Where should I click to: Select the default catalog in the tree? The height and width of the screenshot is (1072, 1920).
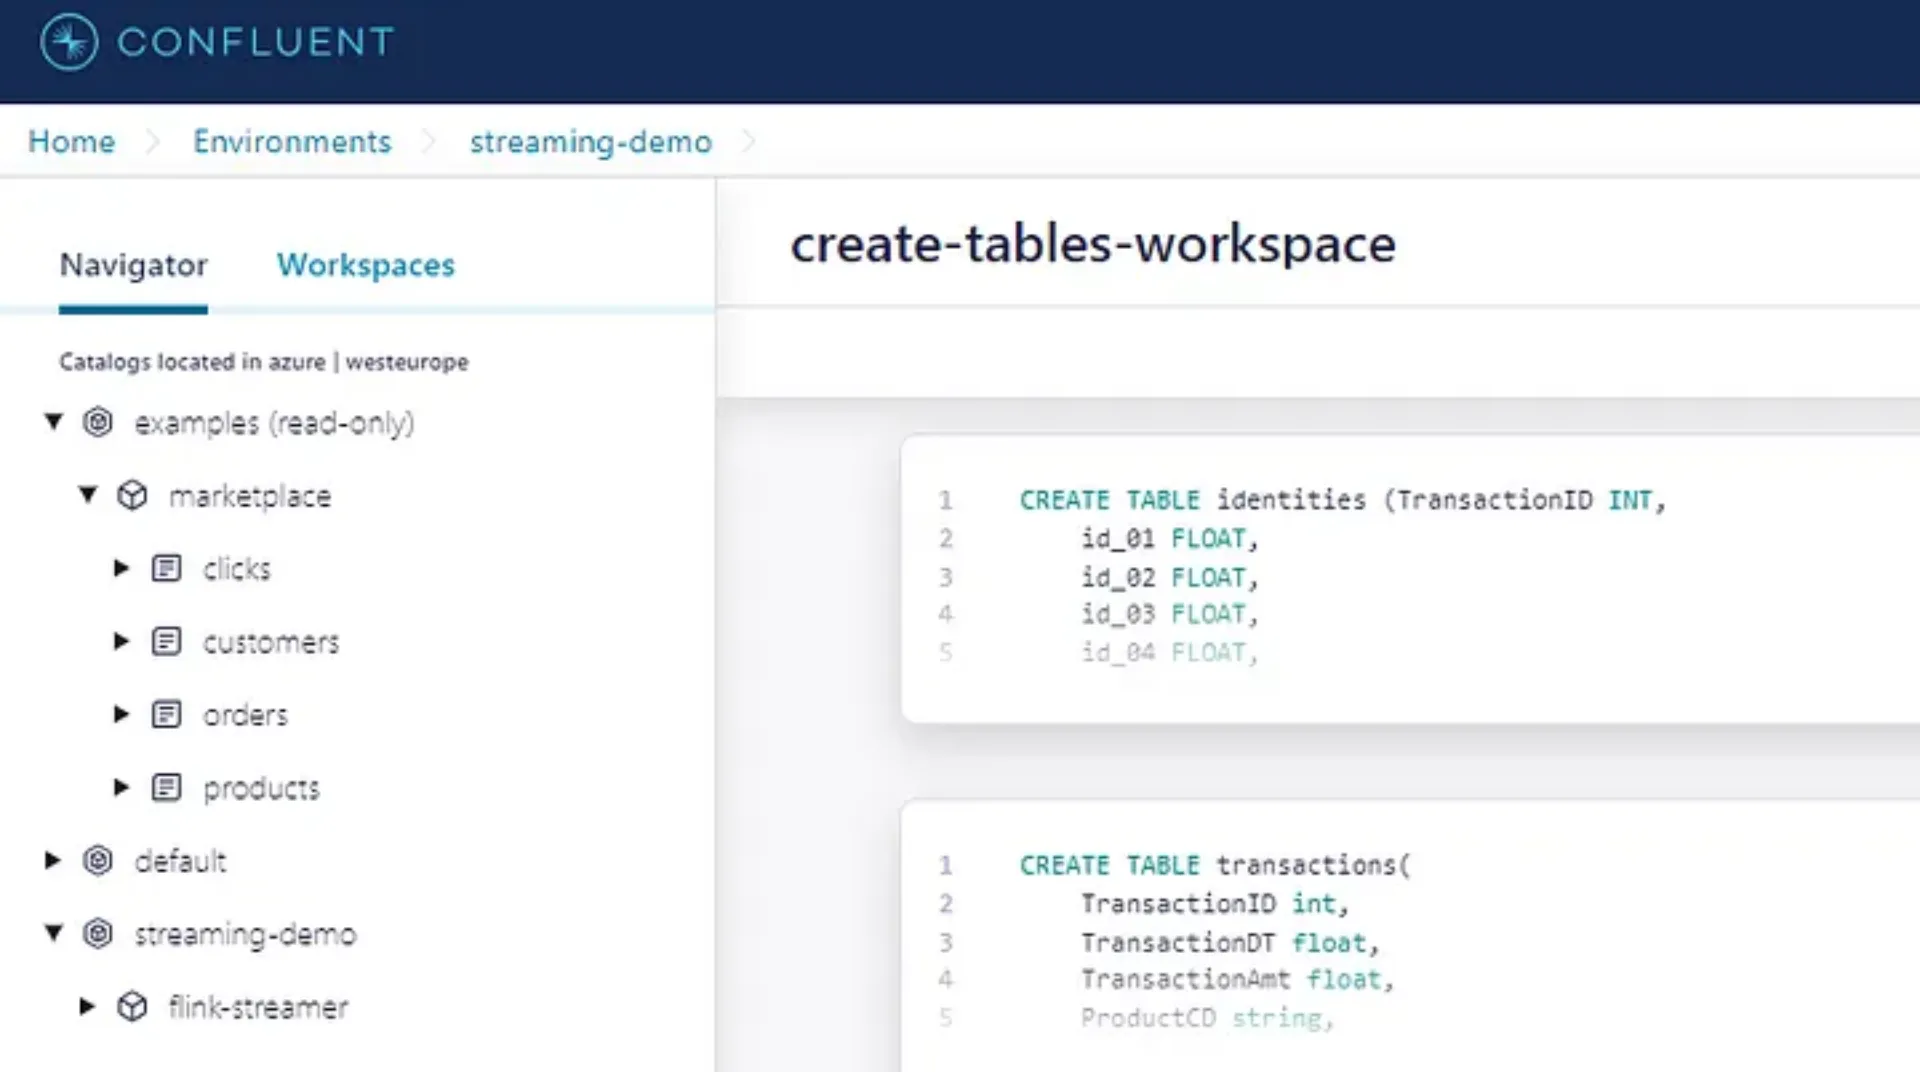pyautogui.click(x=180, y=861)
